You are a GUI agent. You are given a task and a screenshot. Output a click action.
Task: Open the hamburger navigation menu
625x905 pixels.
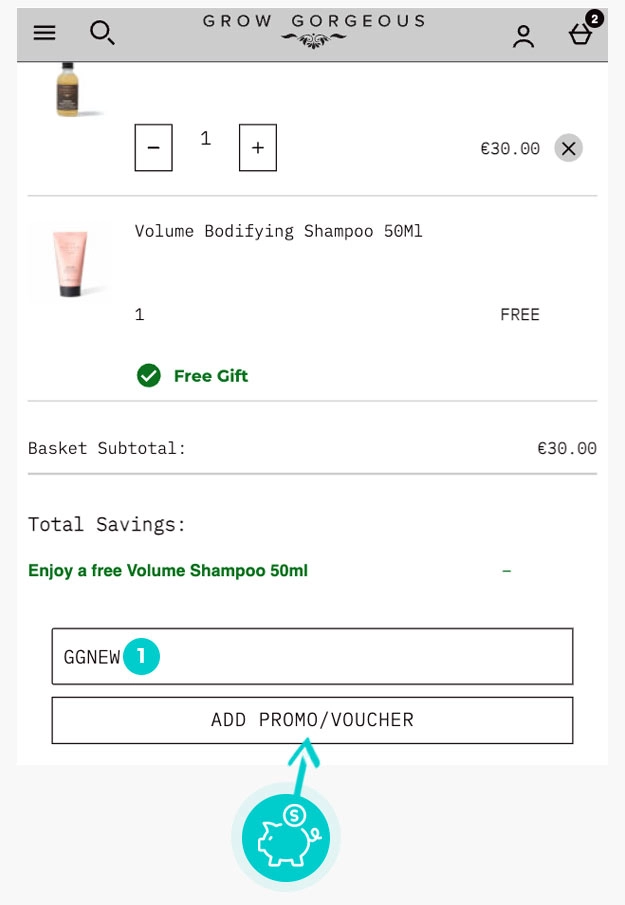coord(44,33)
